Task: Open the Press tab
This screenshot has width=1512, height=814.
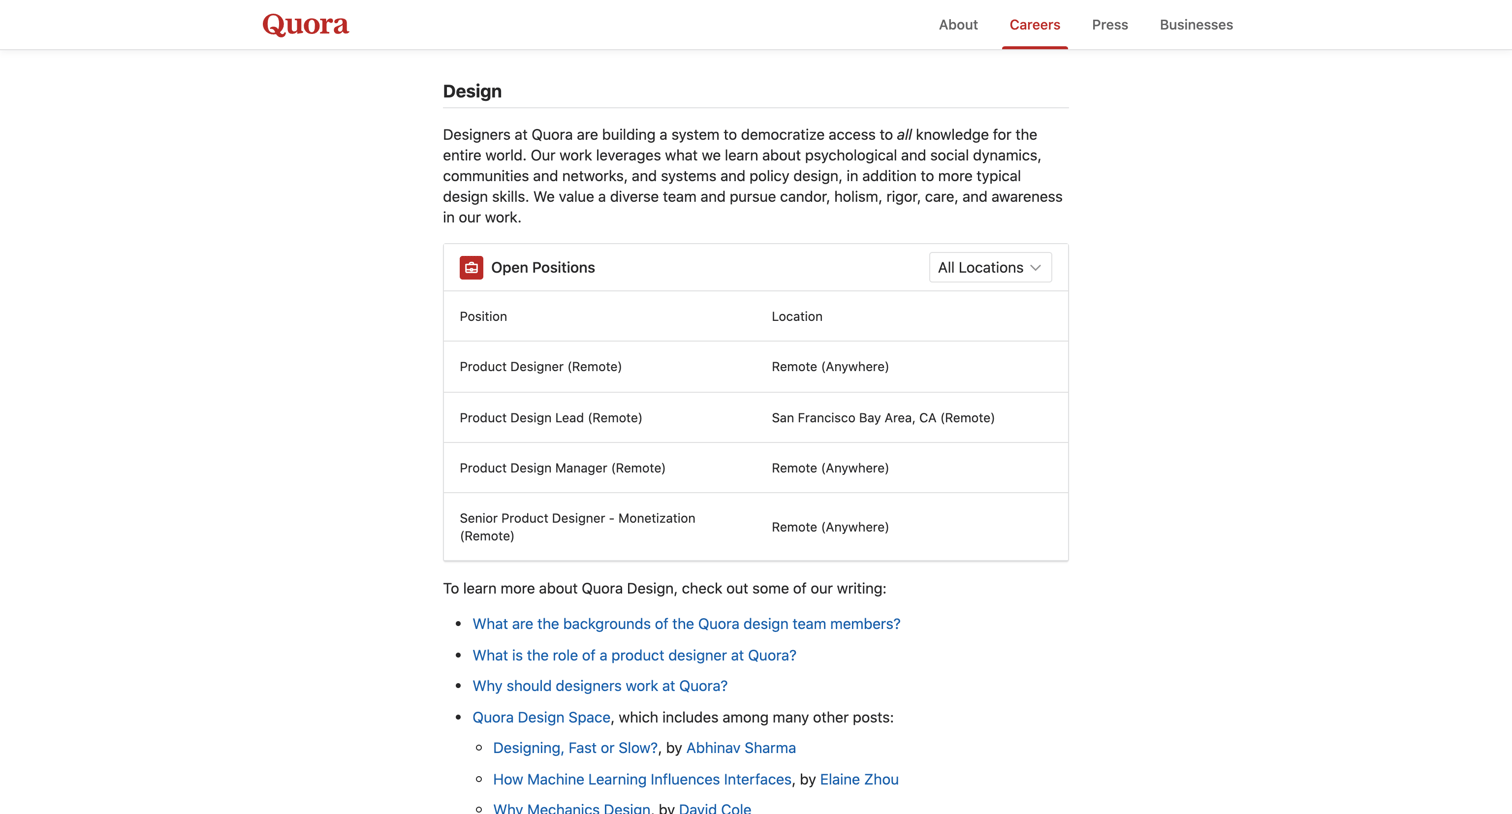Action: [x=1110, y=25]
